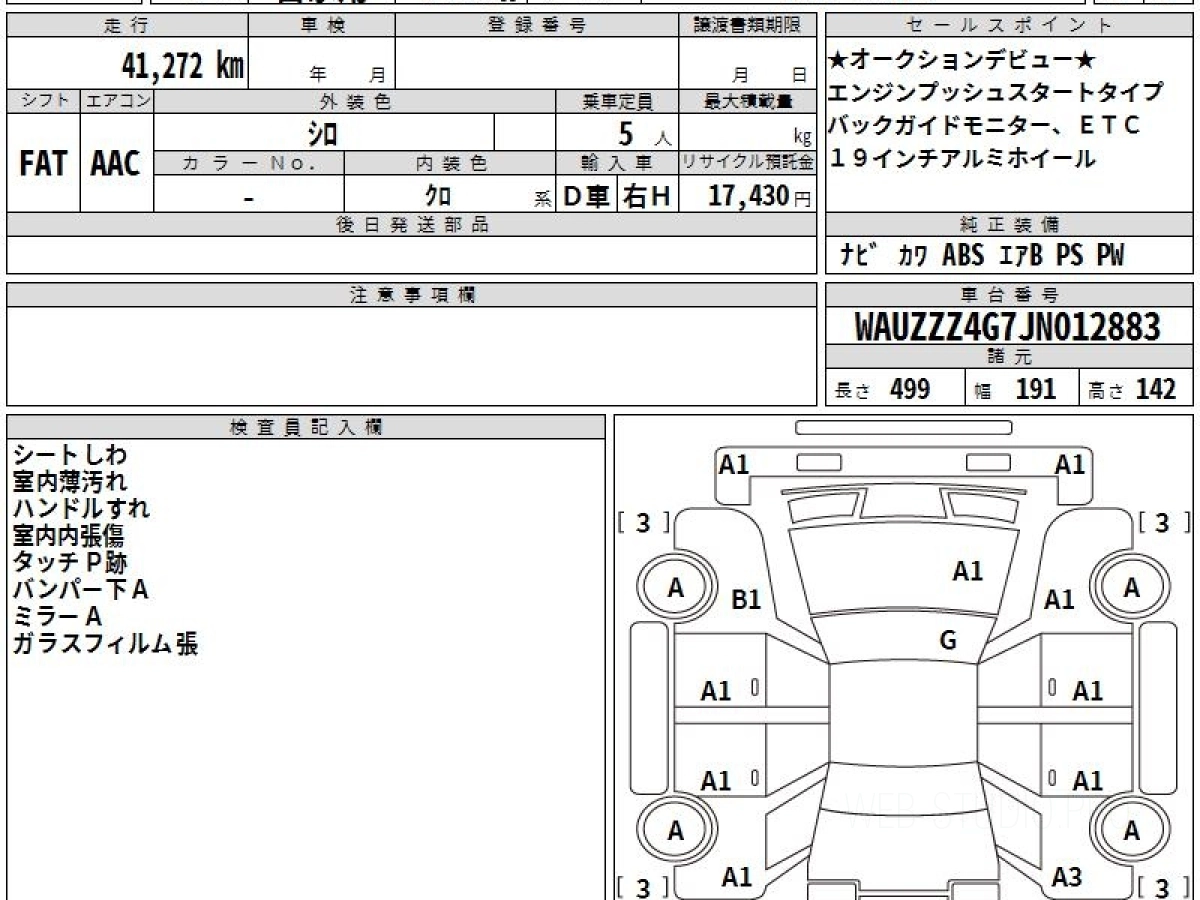Screen dimensions: 1200x900
Task: Select the エアB equipment entry
Action: (x=1021, y=256)
